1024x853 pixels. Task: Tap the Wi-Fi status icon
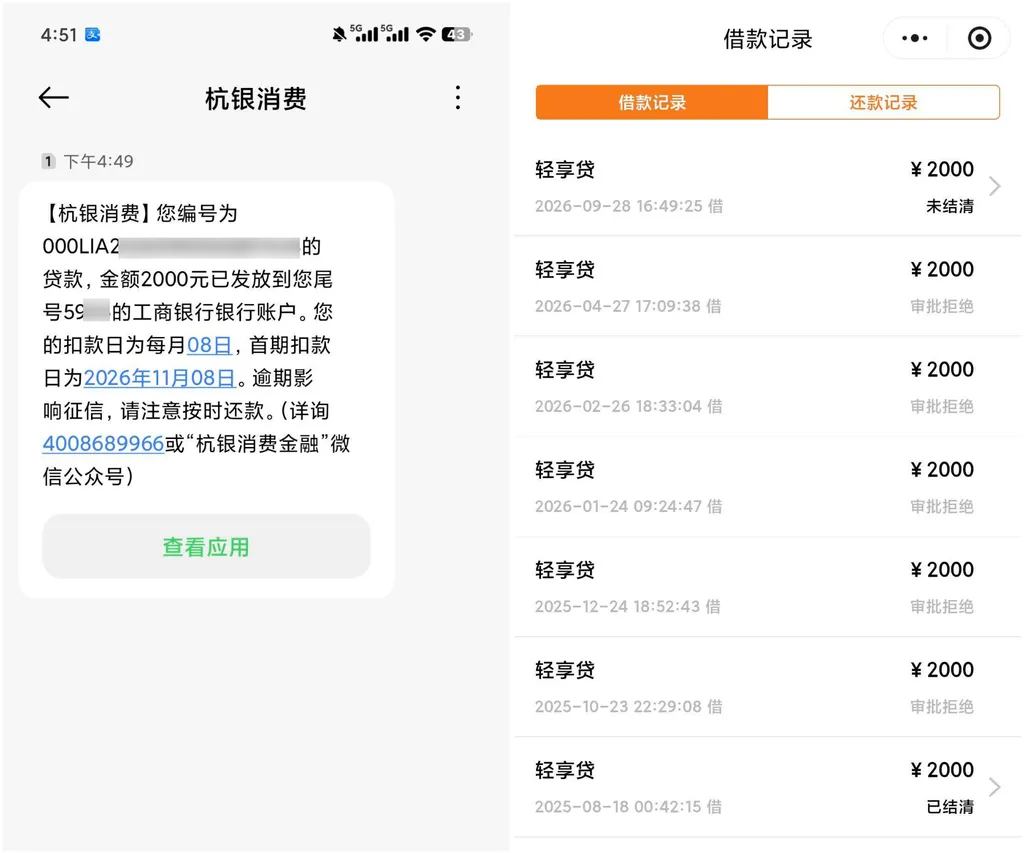coord(426,34)
